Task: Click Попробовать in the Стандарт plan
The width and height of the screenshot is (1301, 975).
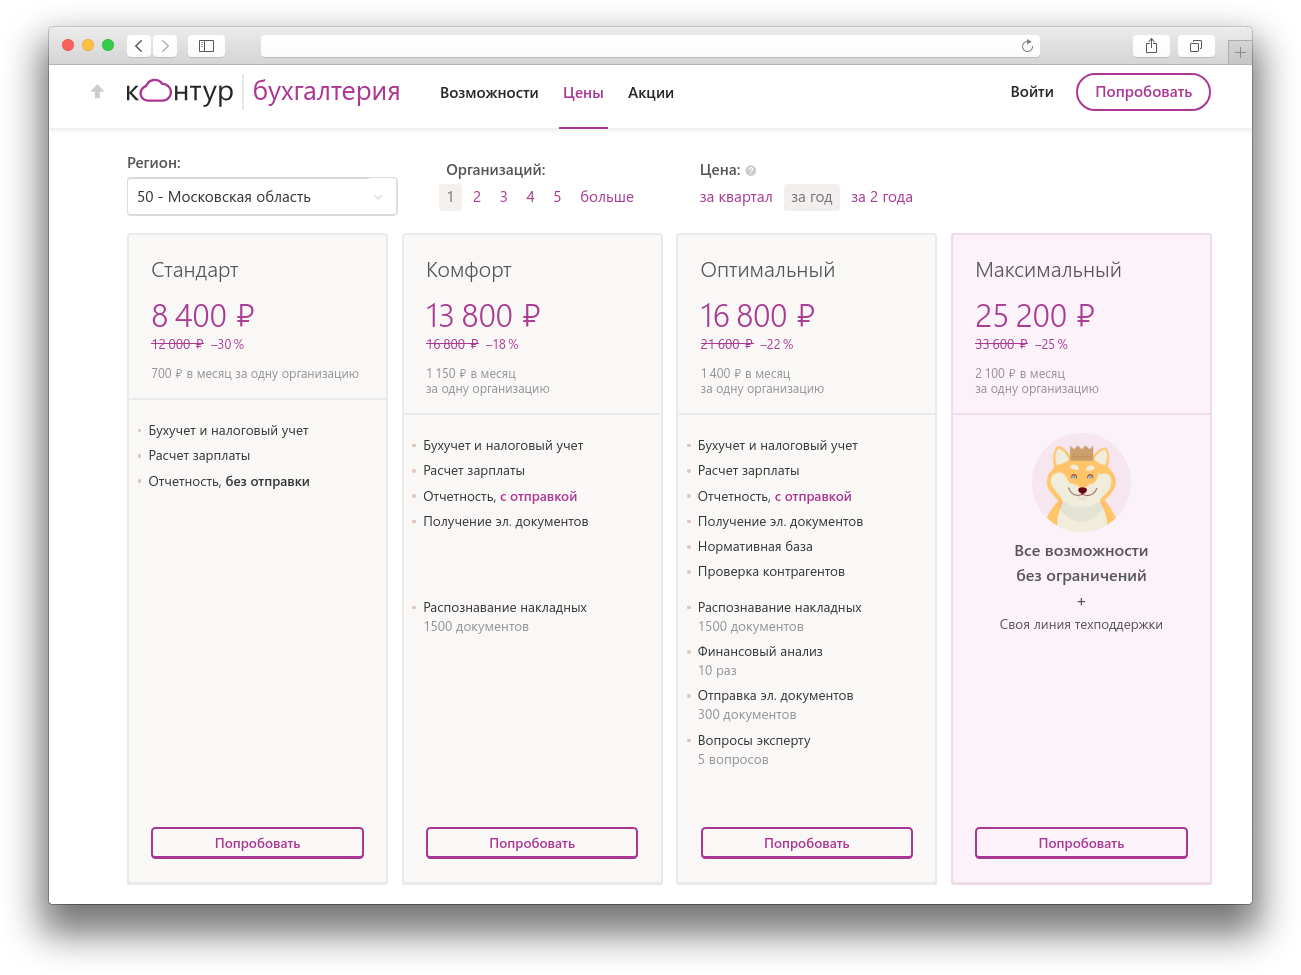Action: point(257,843)
